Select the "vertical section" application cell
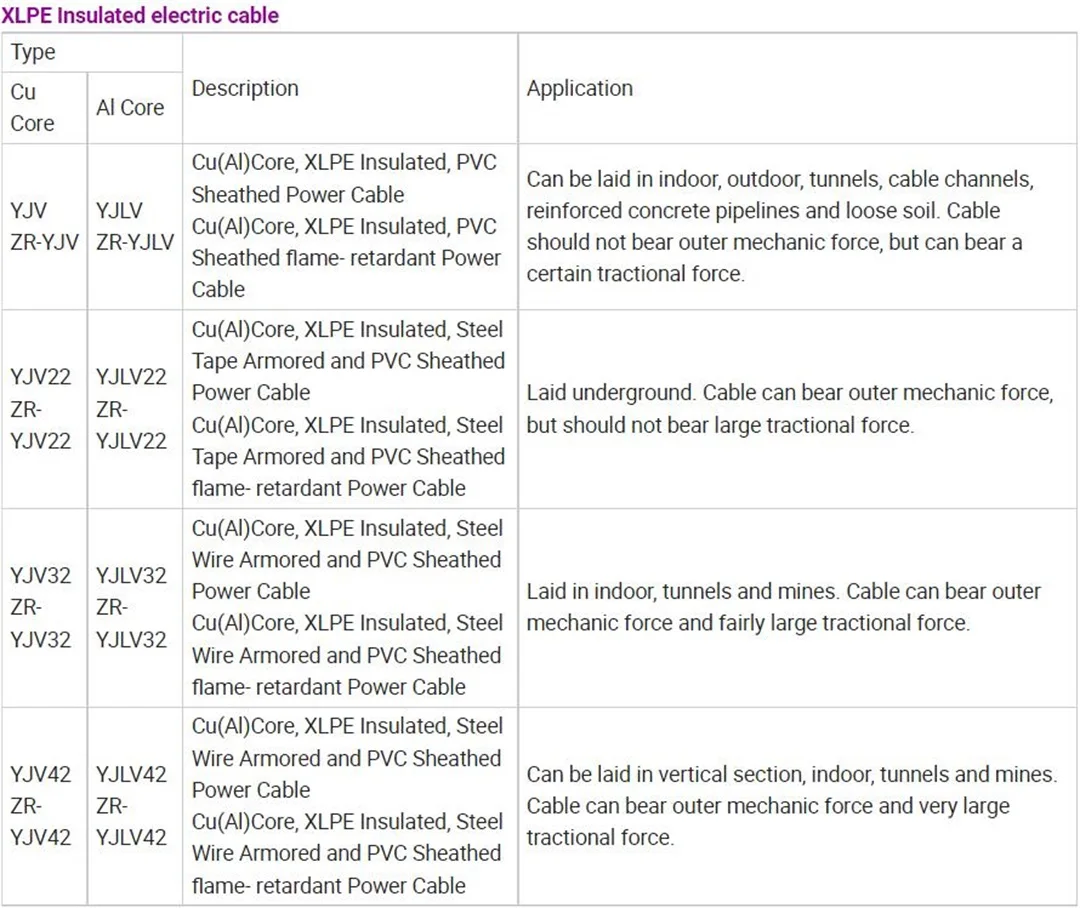The height and width of the screenshot is (908, 1080). (790, 805)
